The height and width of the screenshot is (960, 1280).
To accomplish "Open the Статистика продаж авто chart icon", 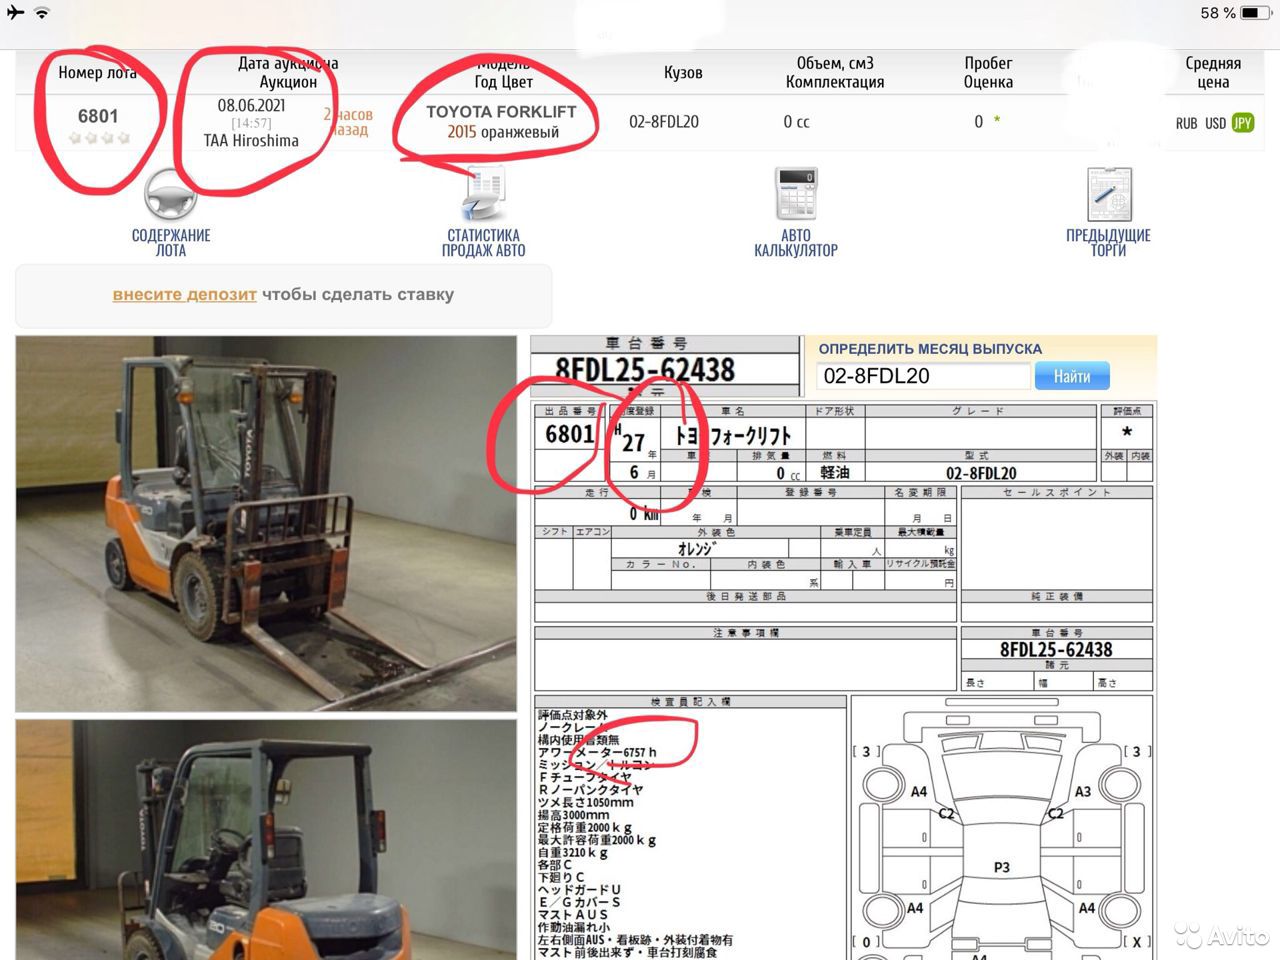I will point(484,195).
